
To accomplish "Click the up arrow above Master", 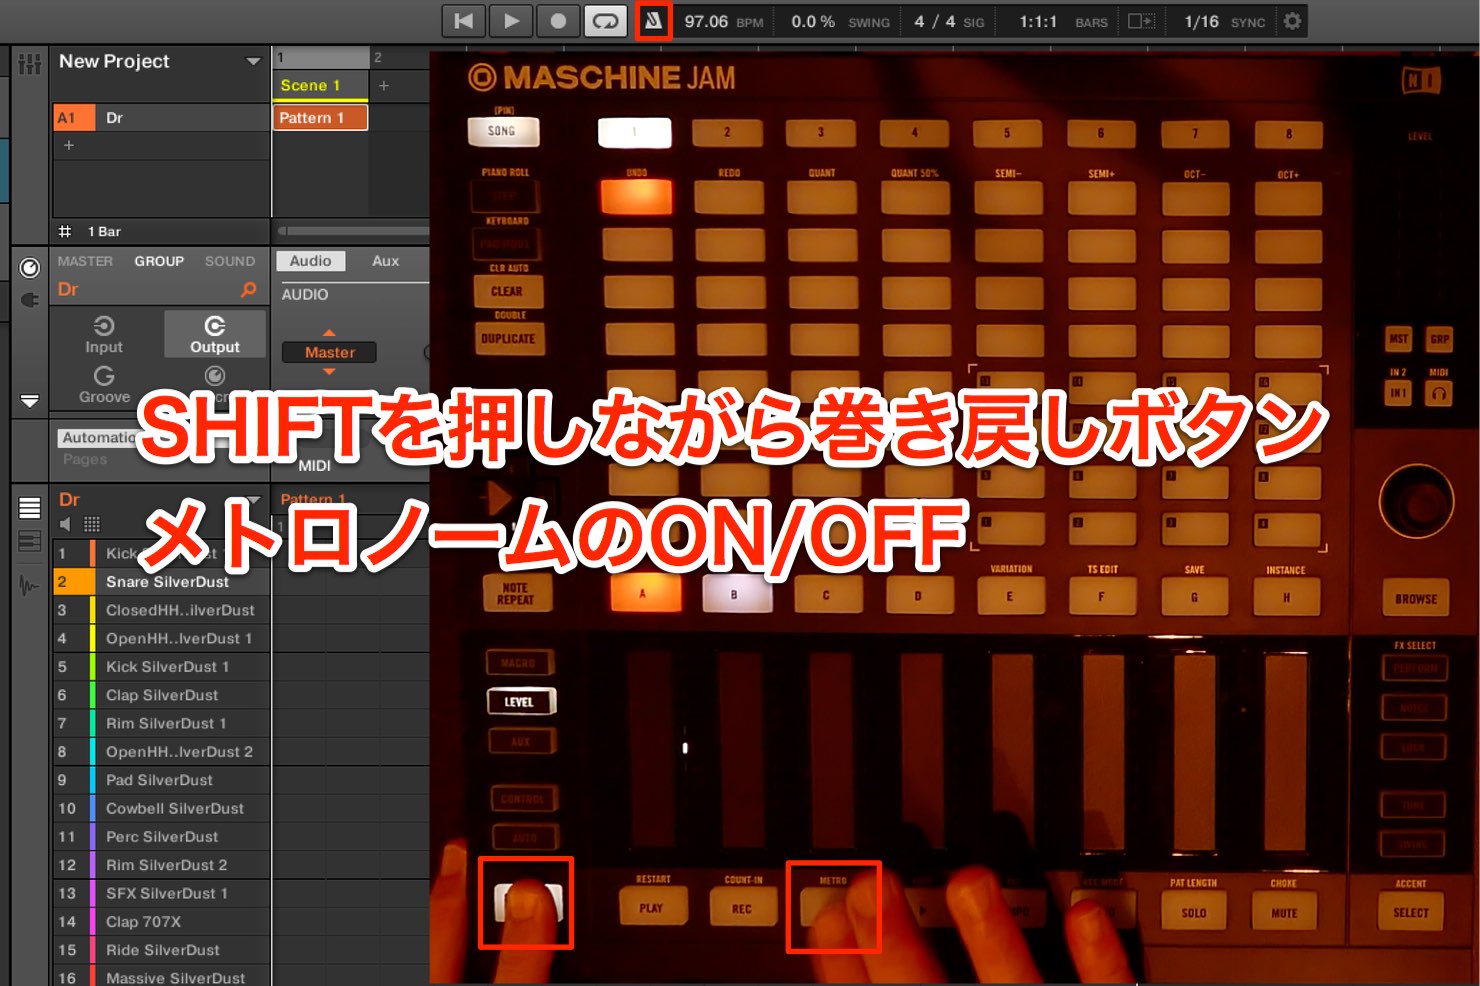I will [x=329, y=332].
